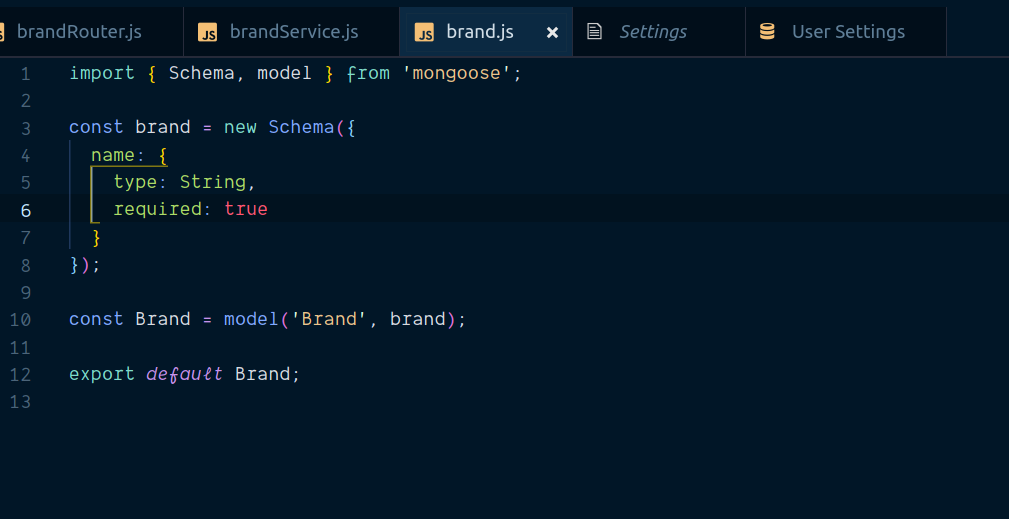The image size is (1009, 519).
Task: Click 'Schema' in the import statement
Action: [201, 73]
